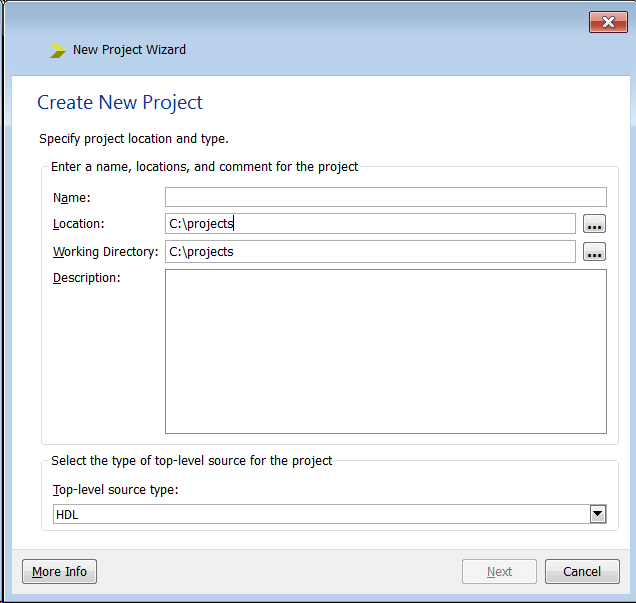Click the Create New Project heading
636x603 pixels.
point(120,102)
